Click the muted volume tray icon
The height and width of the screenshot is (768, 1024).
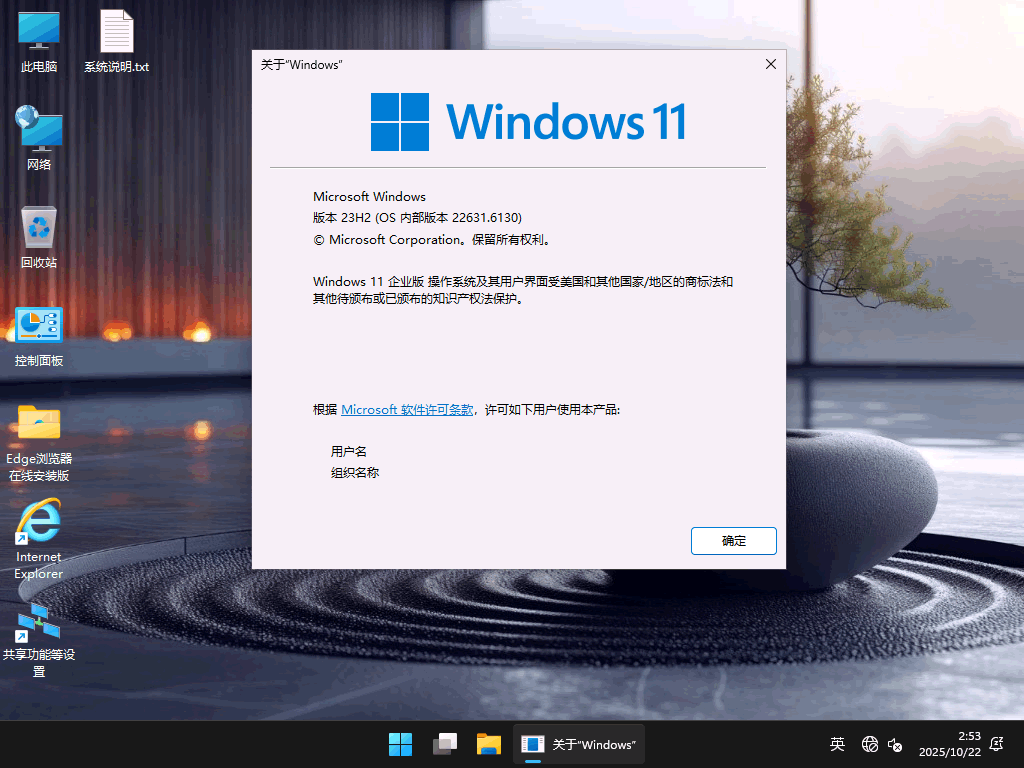point(895,744)
